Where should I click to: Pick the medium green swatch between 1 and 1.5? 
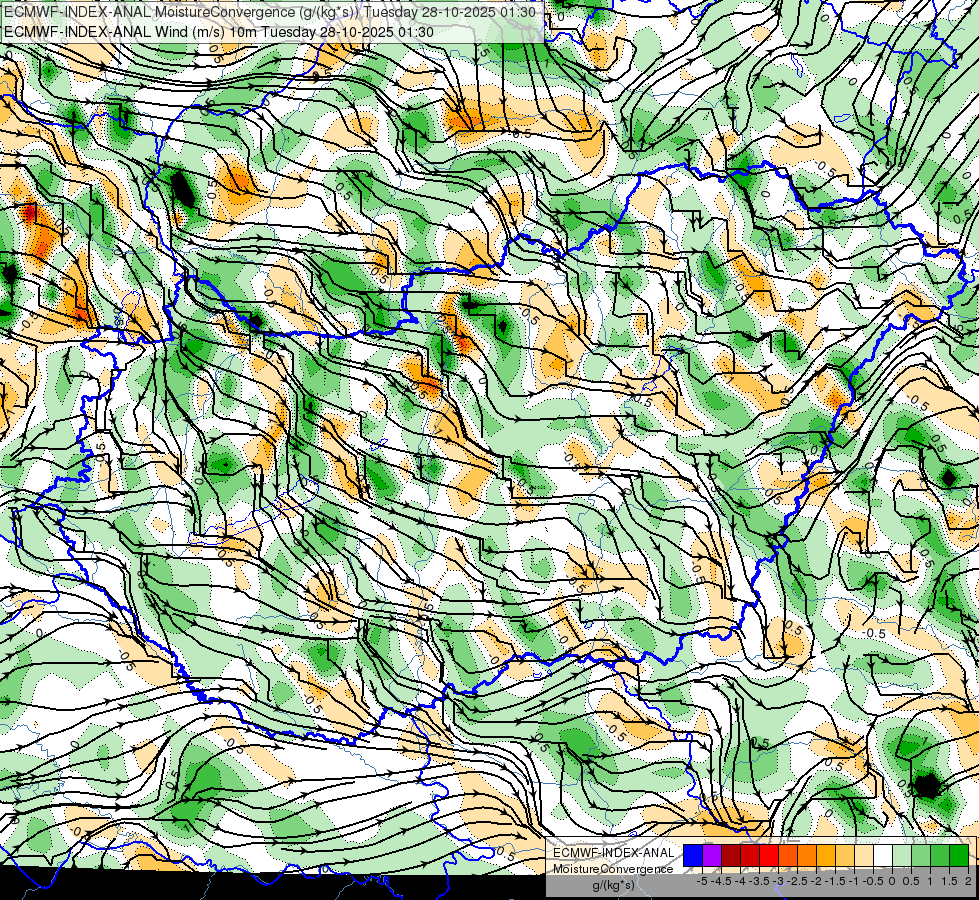[x=940, y=855]
